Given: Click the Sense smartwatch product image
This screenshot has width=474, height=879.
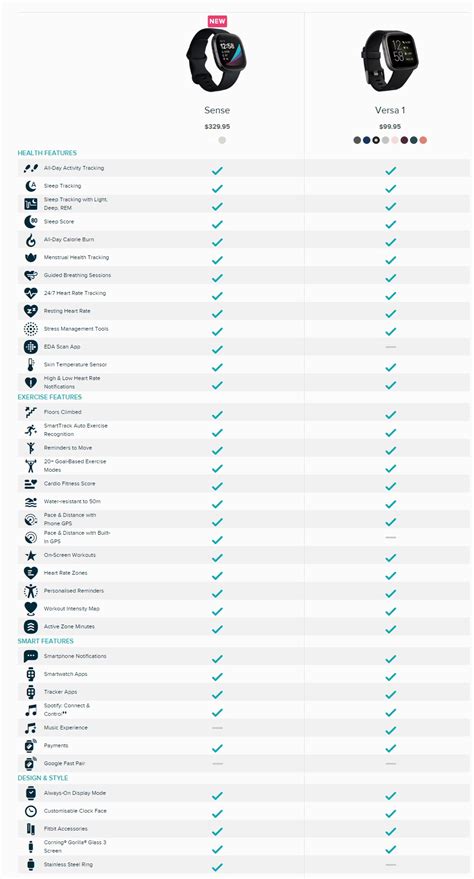Looking at the screenshot, I should [x=217, y=61].
